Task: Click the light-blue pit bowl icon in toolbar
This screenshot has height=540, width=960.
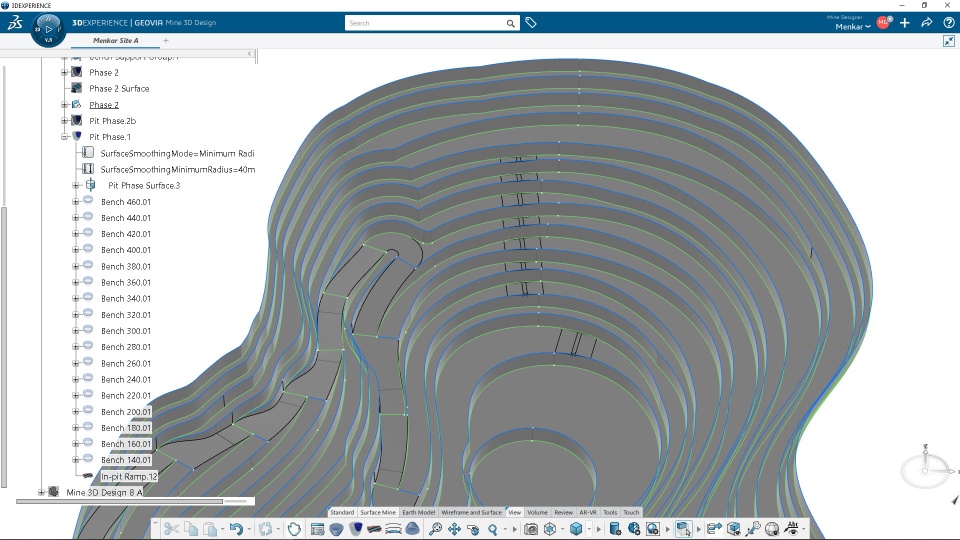Action: pyautogui.click(x=336, y=529)
